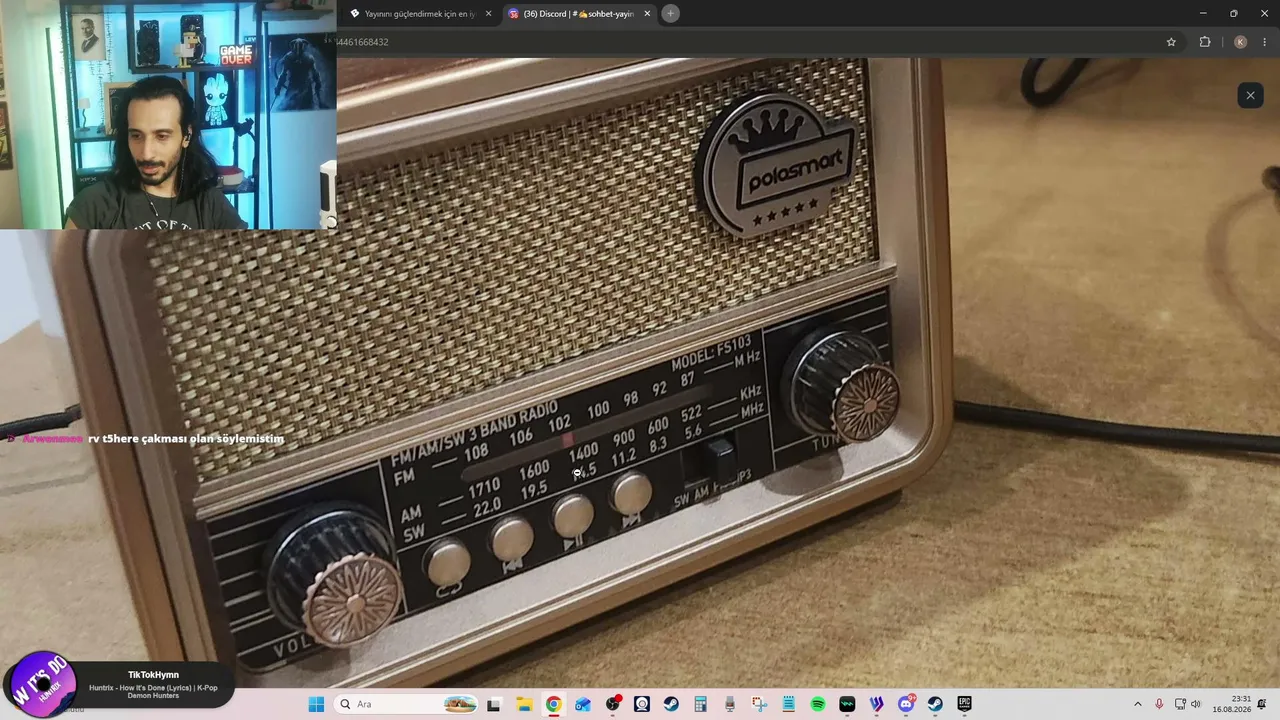Open File Explorer from the taskbar

pyautogui.click(x=524, y=704)
